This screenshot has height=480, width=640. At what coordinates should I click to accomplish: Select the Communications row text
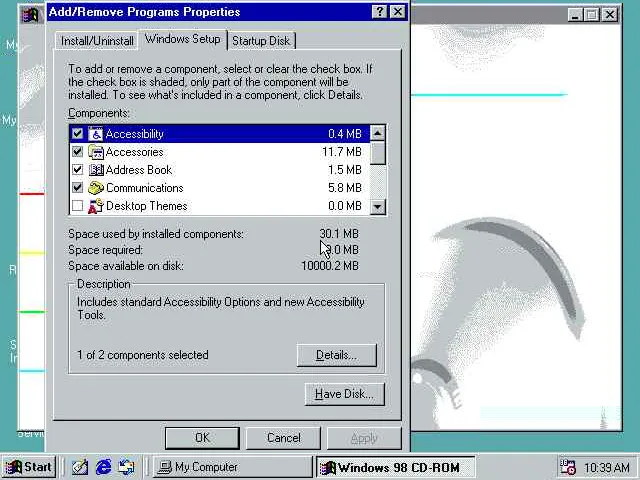[144, 188]
